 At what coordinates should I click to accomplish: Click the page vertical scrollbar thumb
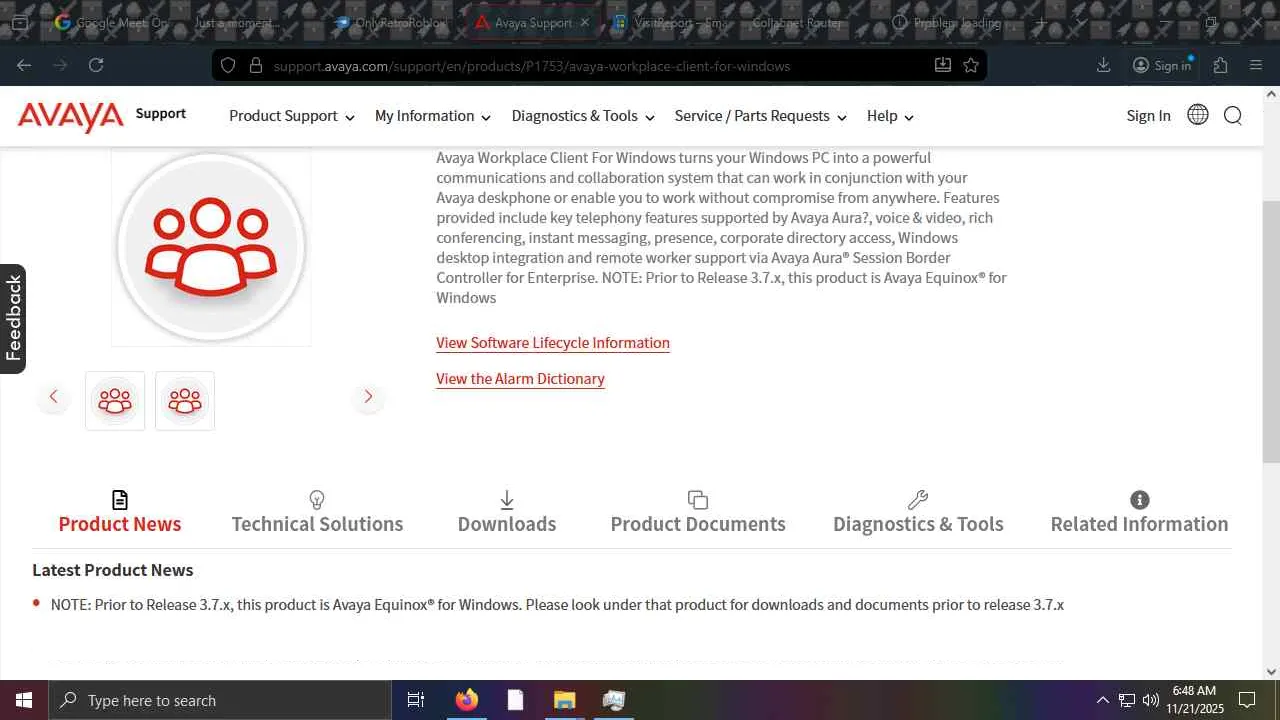pos(1271,331)
